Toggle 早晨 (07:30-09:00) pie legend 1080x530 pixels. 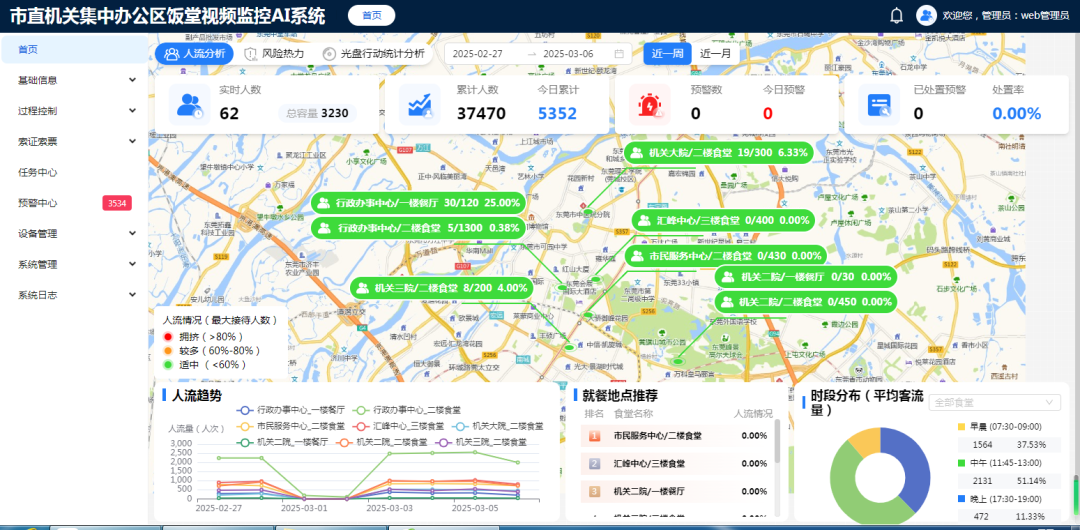999,427
